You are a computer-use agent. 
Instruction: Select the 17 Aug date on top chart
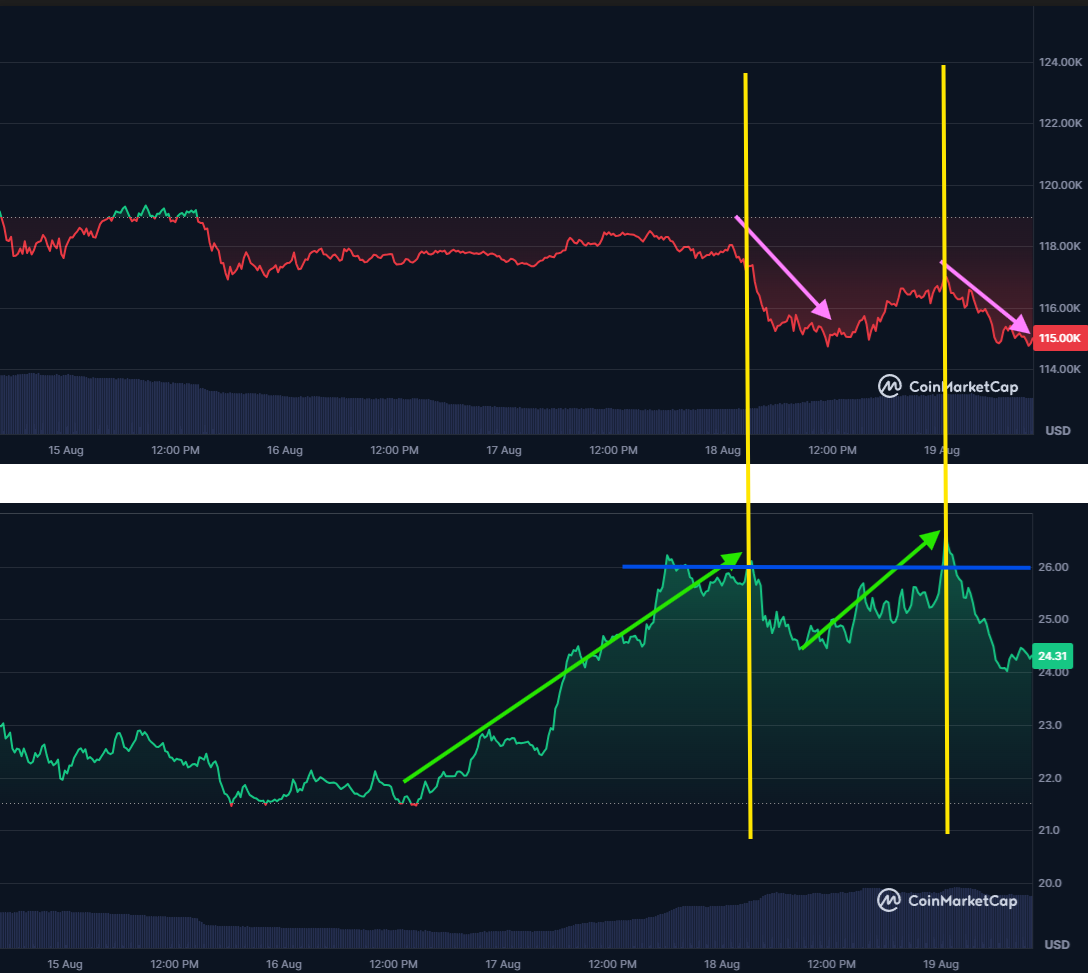point(504,450)
